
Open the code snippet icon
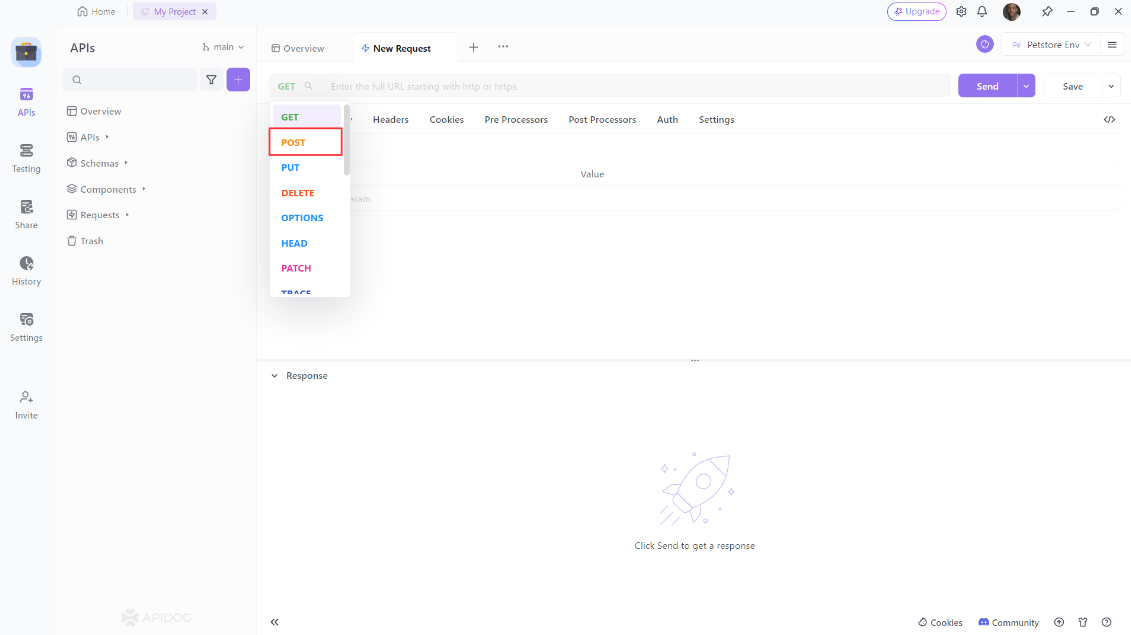point(1109,120)
